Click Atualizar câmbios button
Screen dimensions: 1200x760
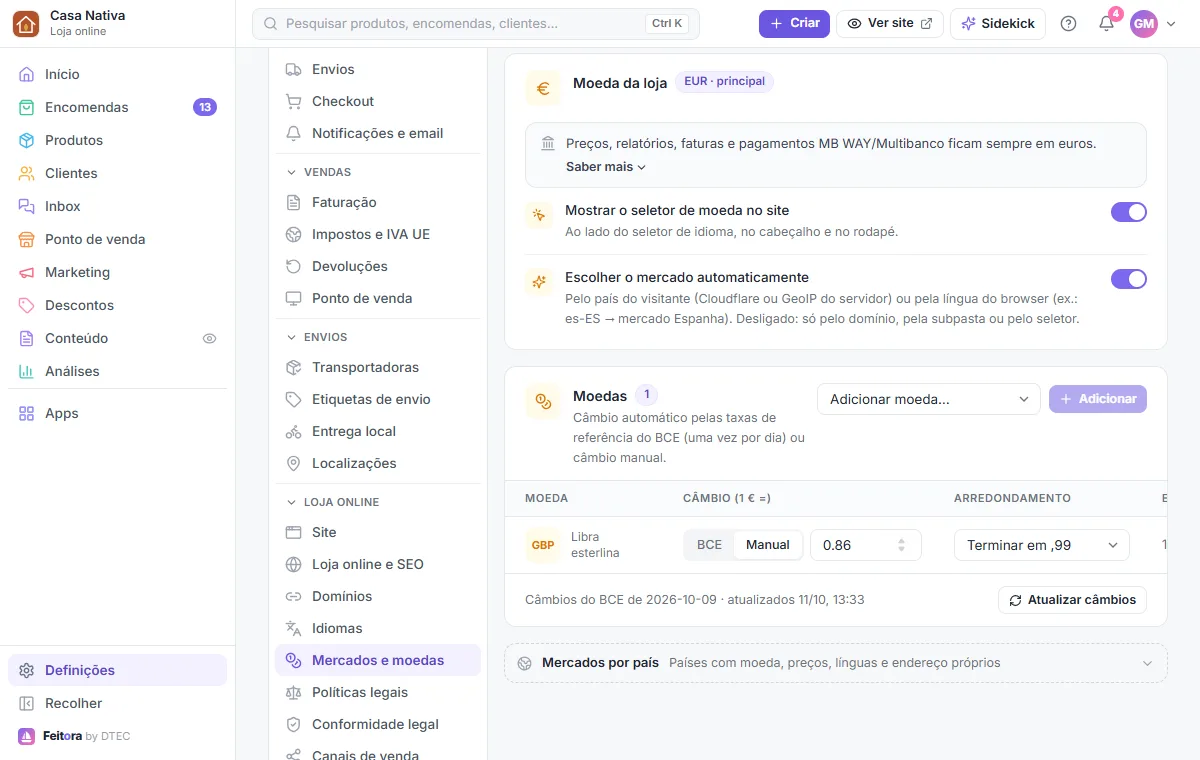[1072, 600]
